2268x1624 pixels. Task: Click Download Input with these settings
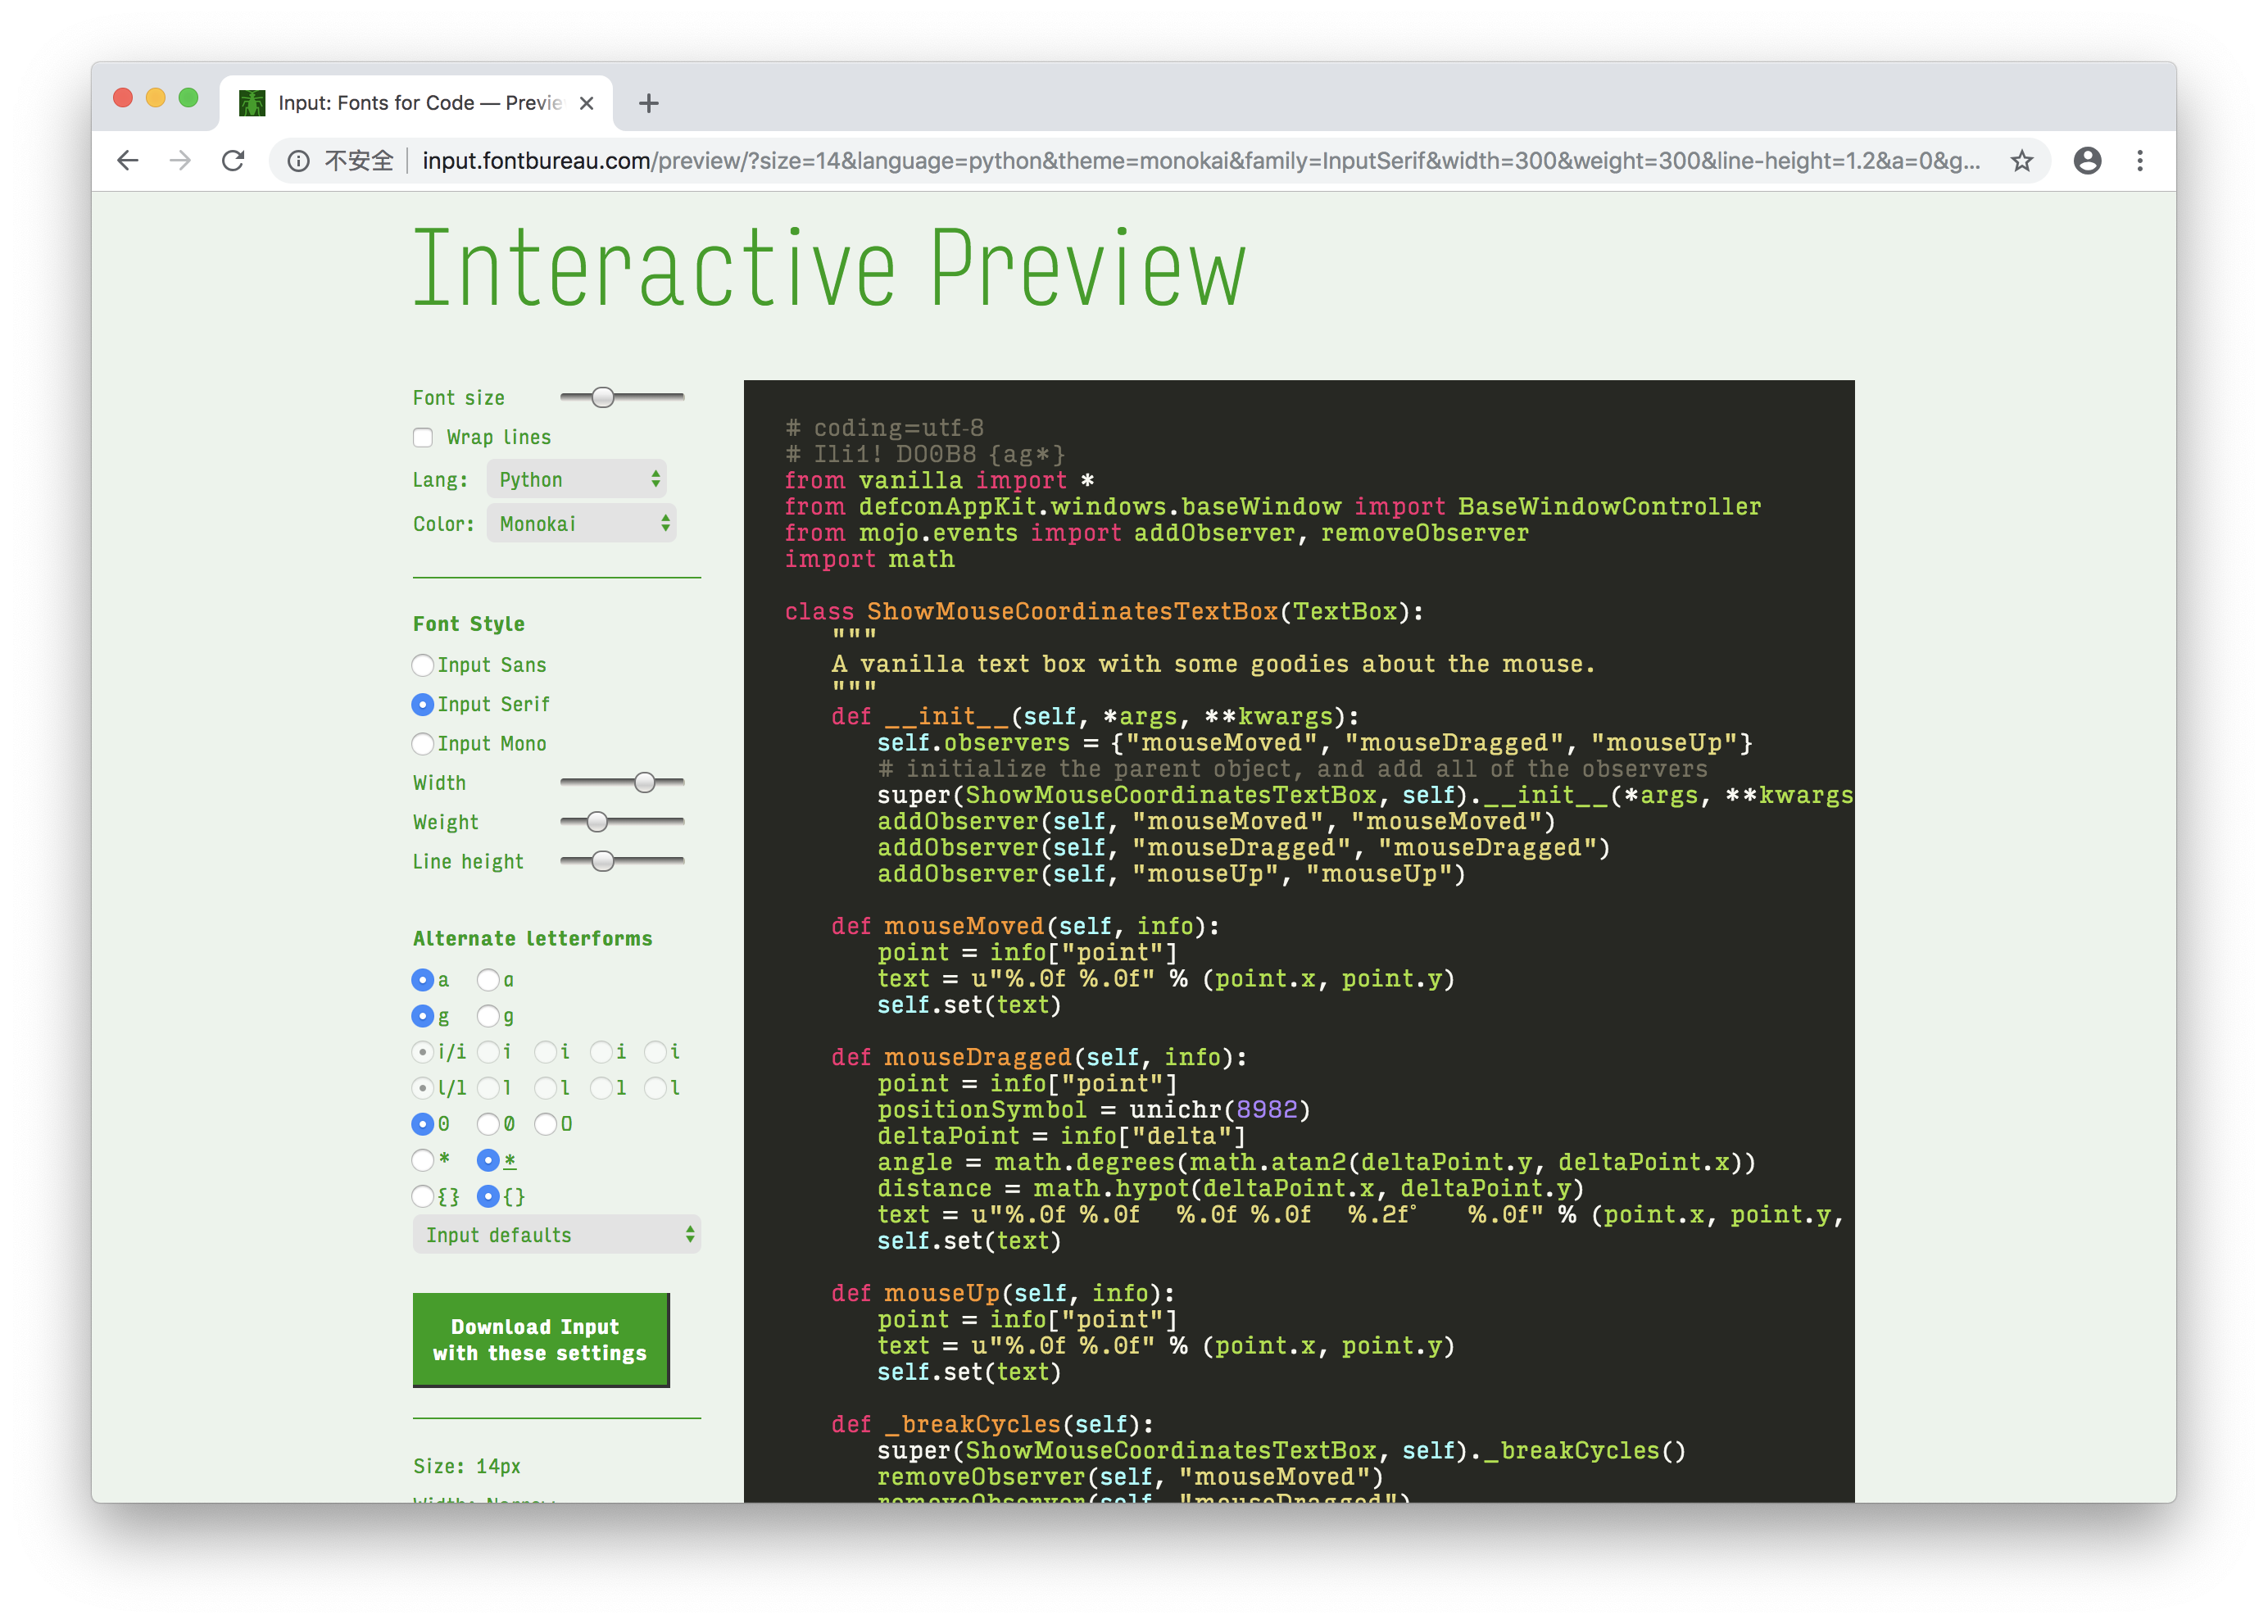pyautogui.click(x=541, y=1340)
